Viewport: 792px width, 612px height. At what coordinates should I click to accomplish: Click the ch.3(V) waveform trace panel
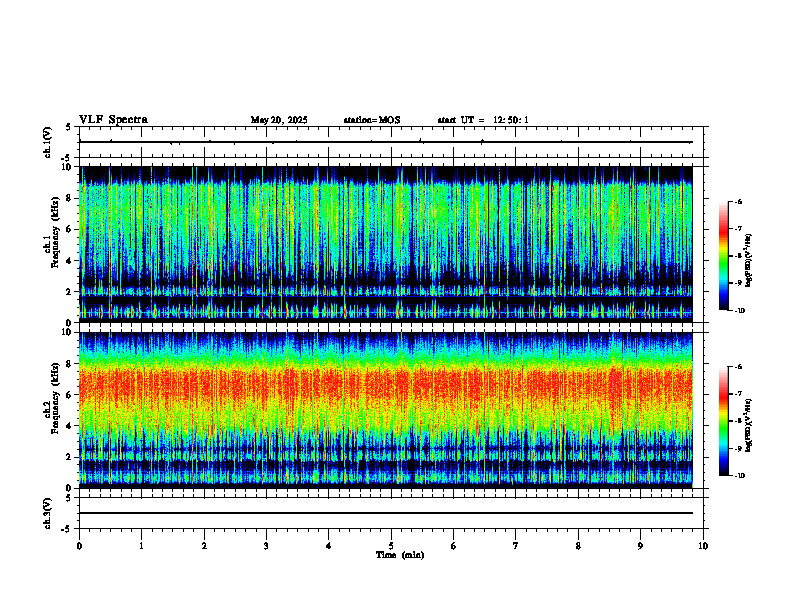pos(391,513)
